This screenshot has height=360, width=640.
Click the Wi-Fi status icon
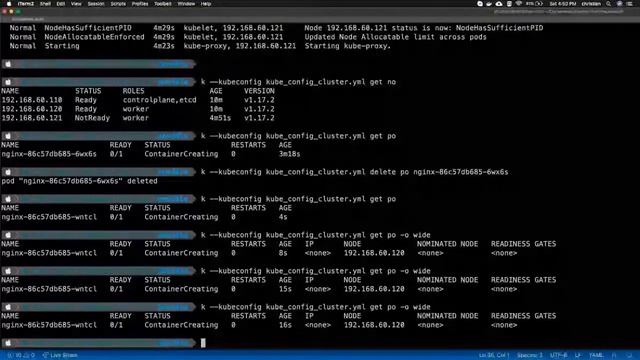tap(519, 4)
